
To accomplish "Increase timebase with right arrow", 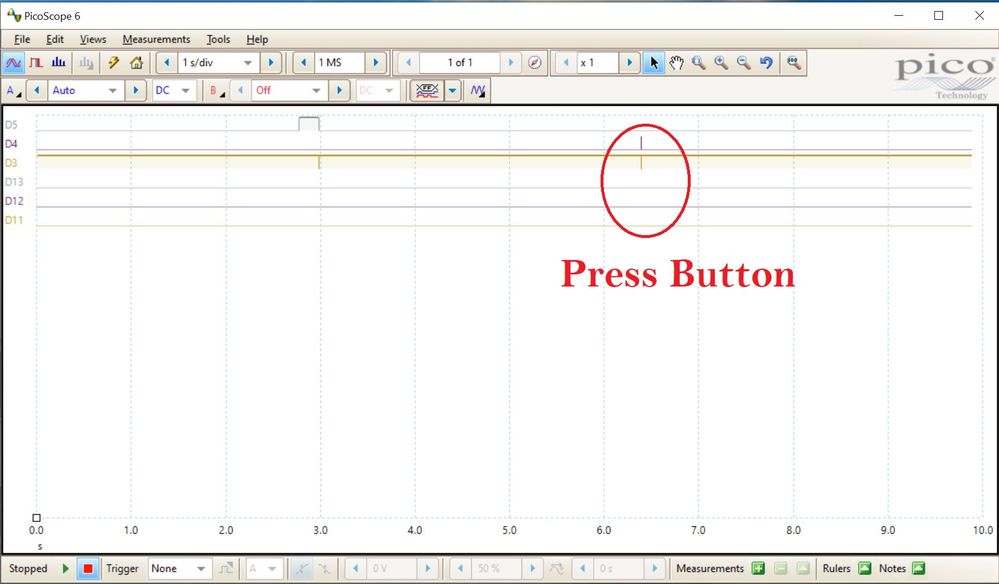I will 271,62.
